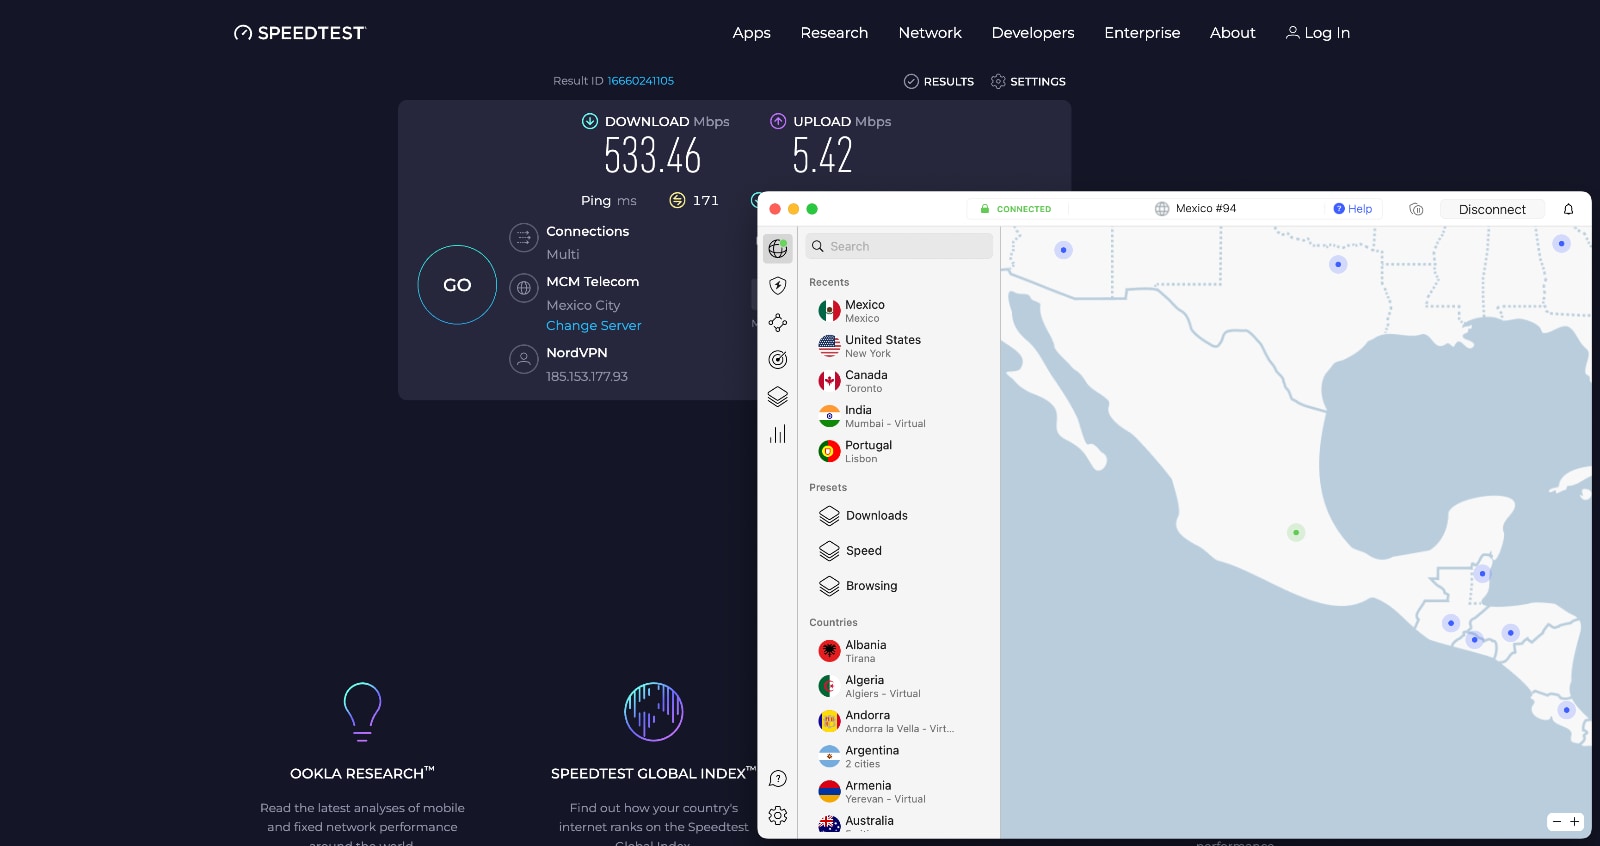Screen dimensions: 1600x846
Task: Open the Help link in NordVPN header
Action: click(1353, 209)
